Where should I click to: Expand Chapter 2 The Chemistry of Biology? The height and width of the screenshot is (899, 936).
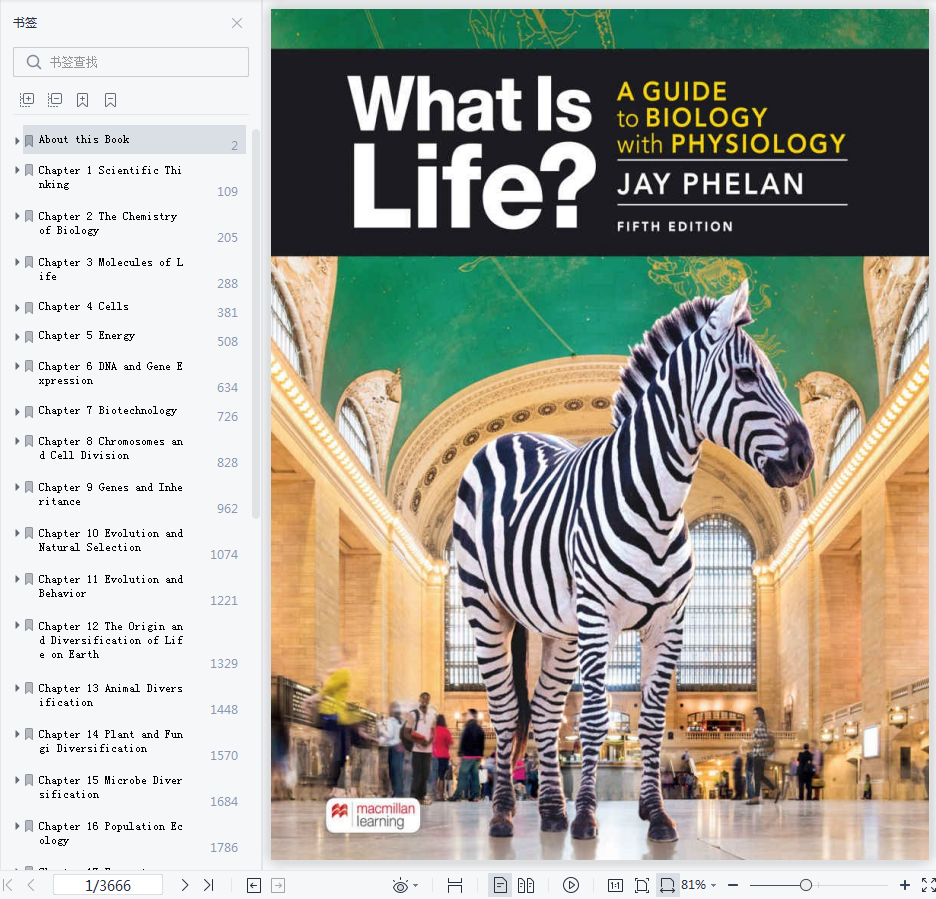17,216
